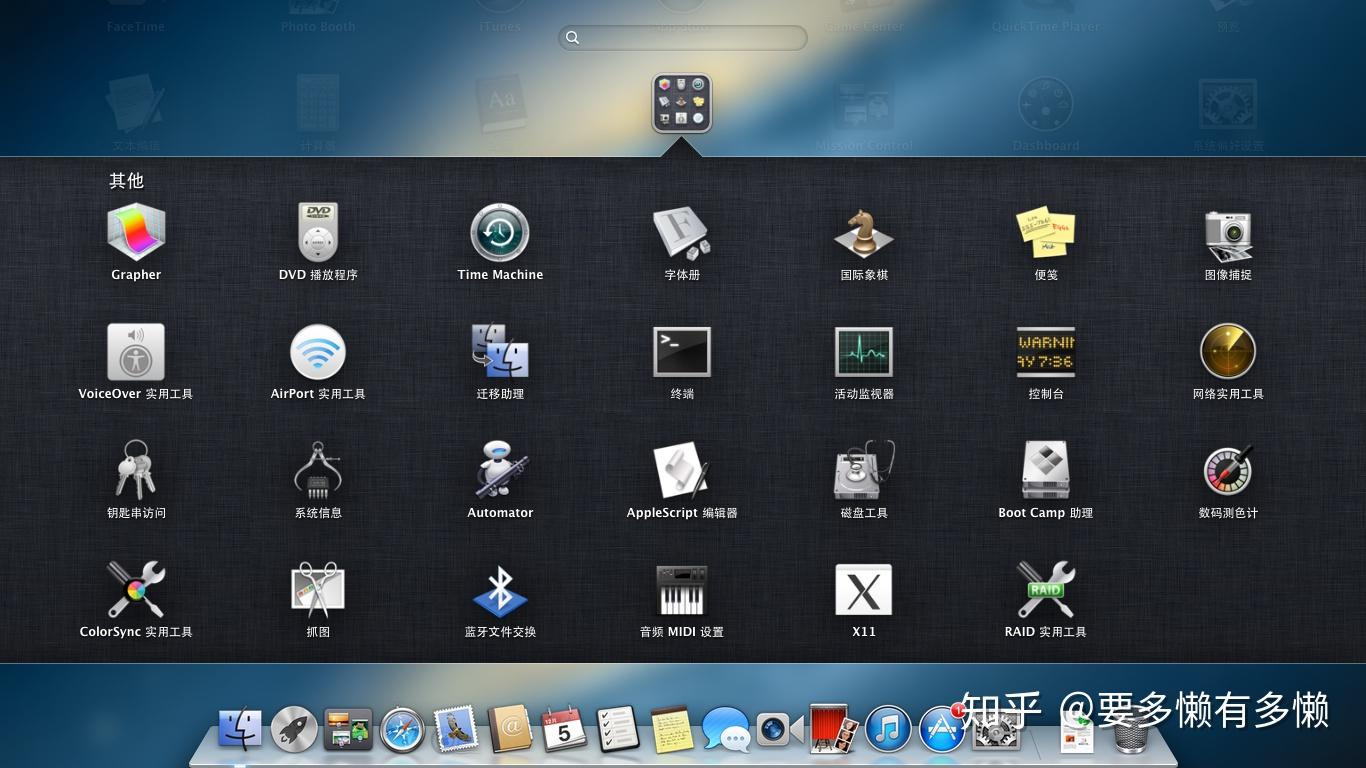The image size is (1366, 768).
Task: Open Safari from the Dock
Action: coord(402,729)
